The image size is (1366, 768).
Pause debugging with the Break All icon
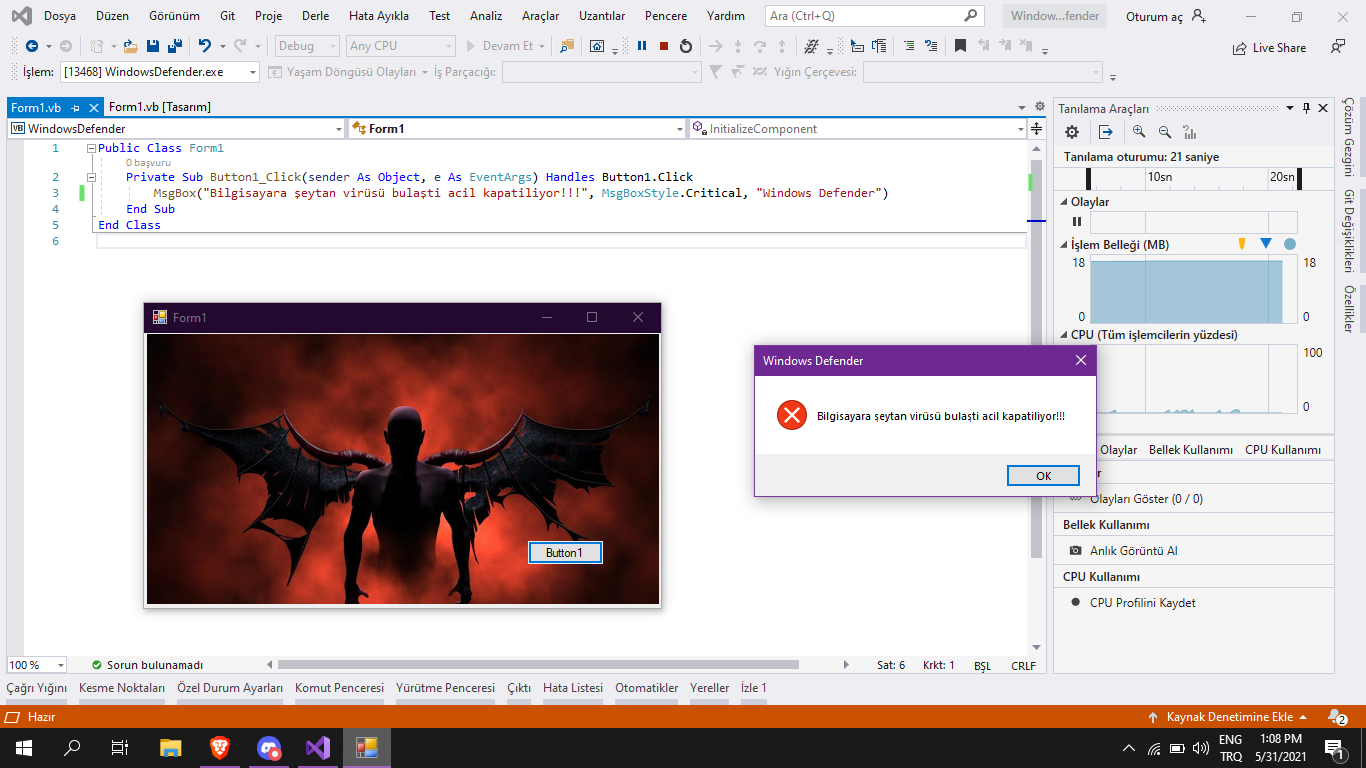(642, 46)
